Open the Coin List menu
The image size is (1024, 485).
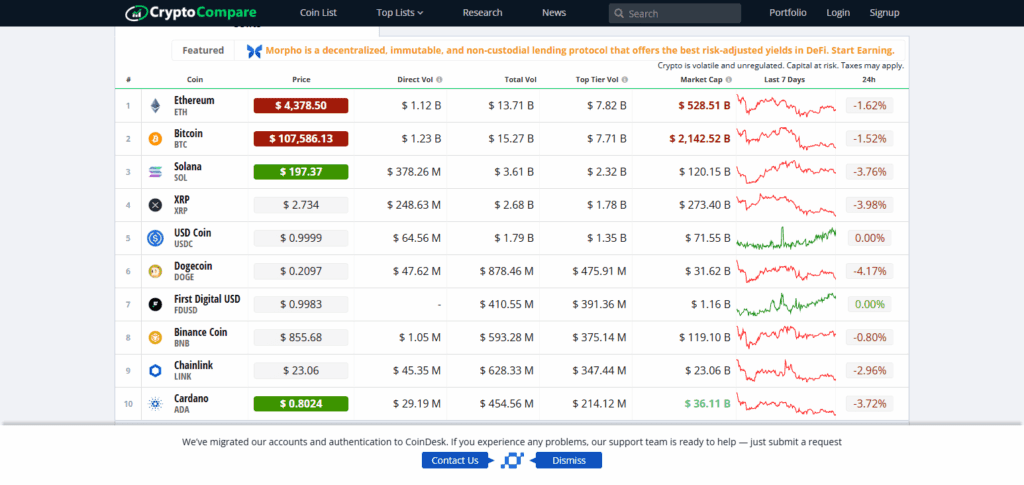pyautogui.click(x=318, y=12)
